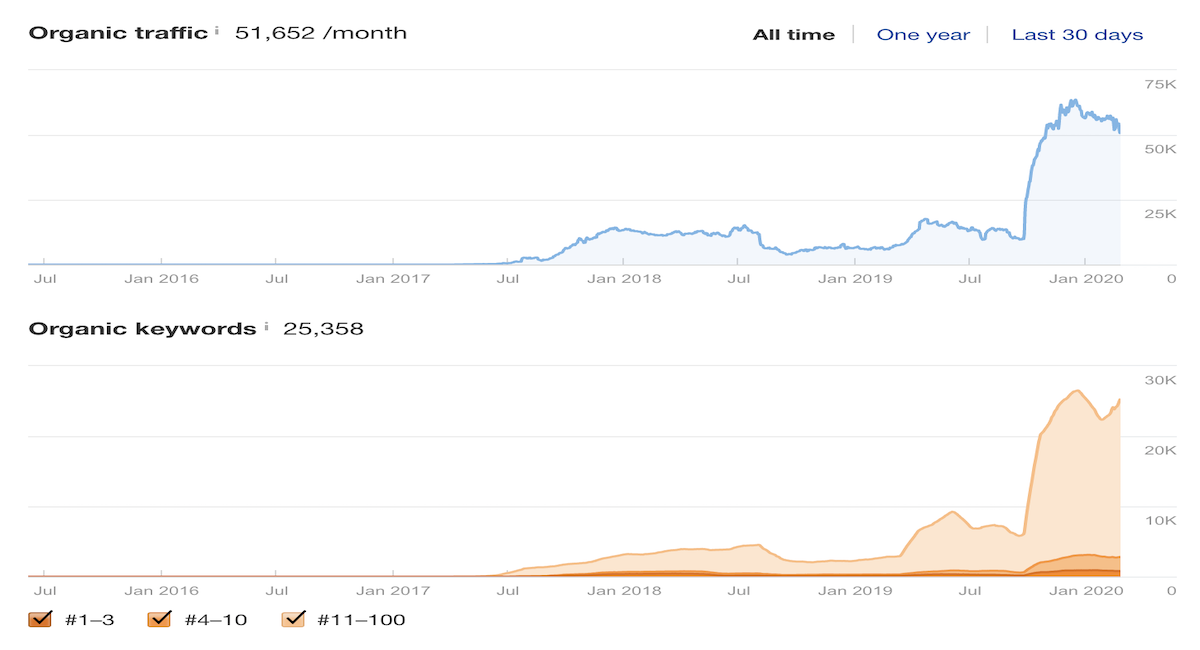Click the organic keywords peak near Jan 2020
The image size is (1200, 650).
[x=1077, y=391]
